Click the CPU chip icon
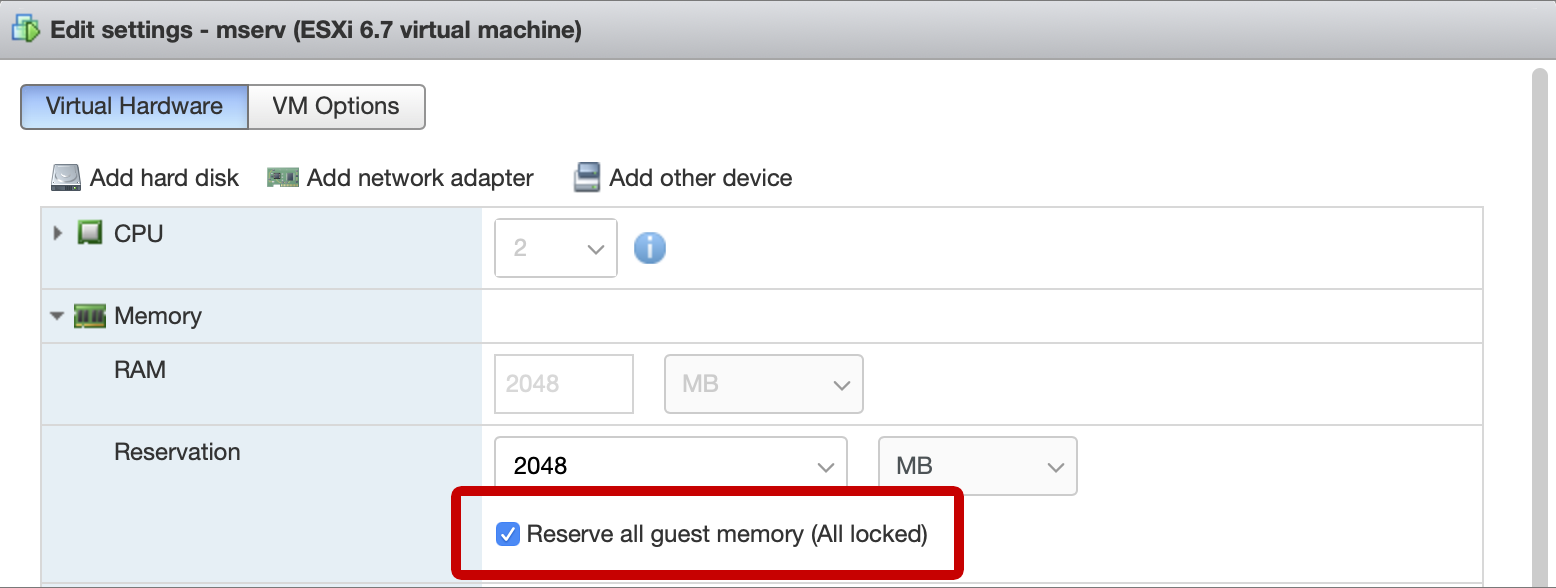Screen dimensions: 1556x588 coord(90,234)
